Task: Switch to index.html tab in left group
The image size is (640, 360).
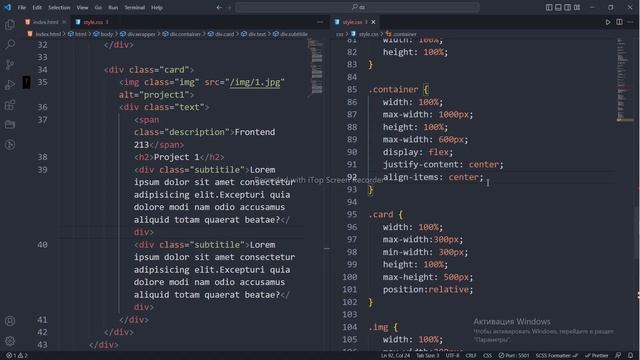Action: click(x=45, y=22)
